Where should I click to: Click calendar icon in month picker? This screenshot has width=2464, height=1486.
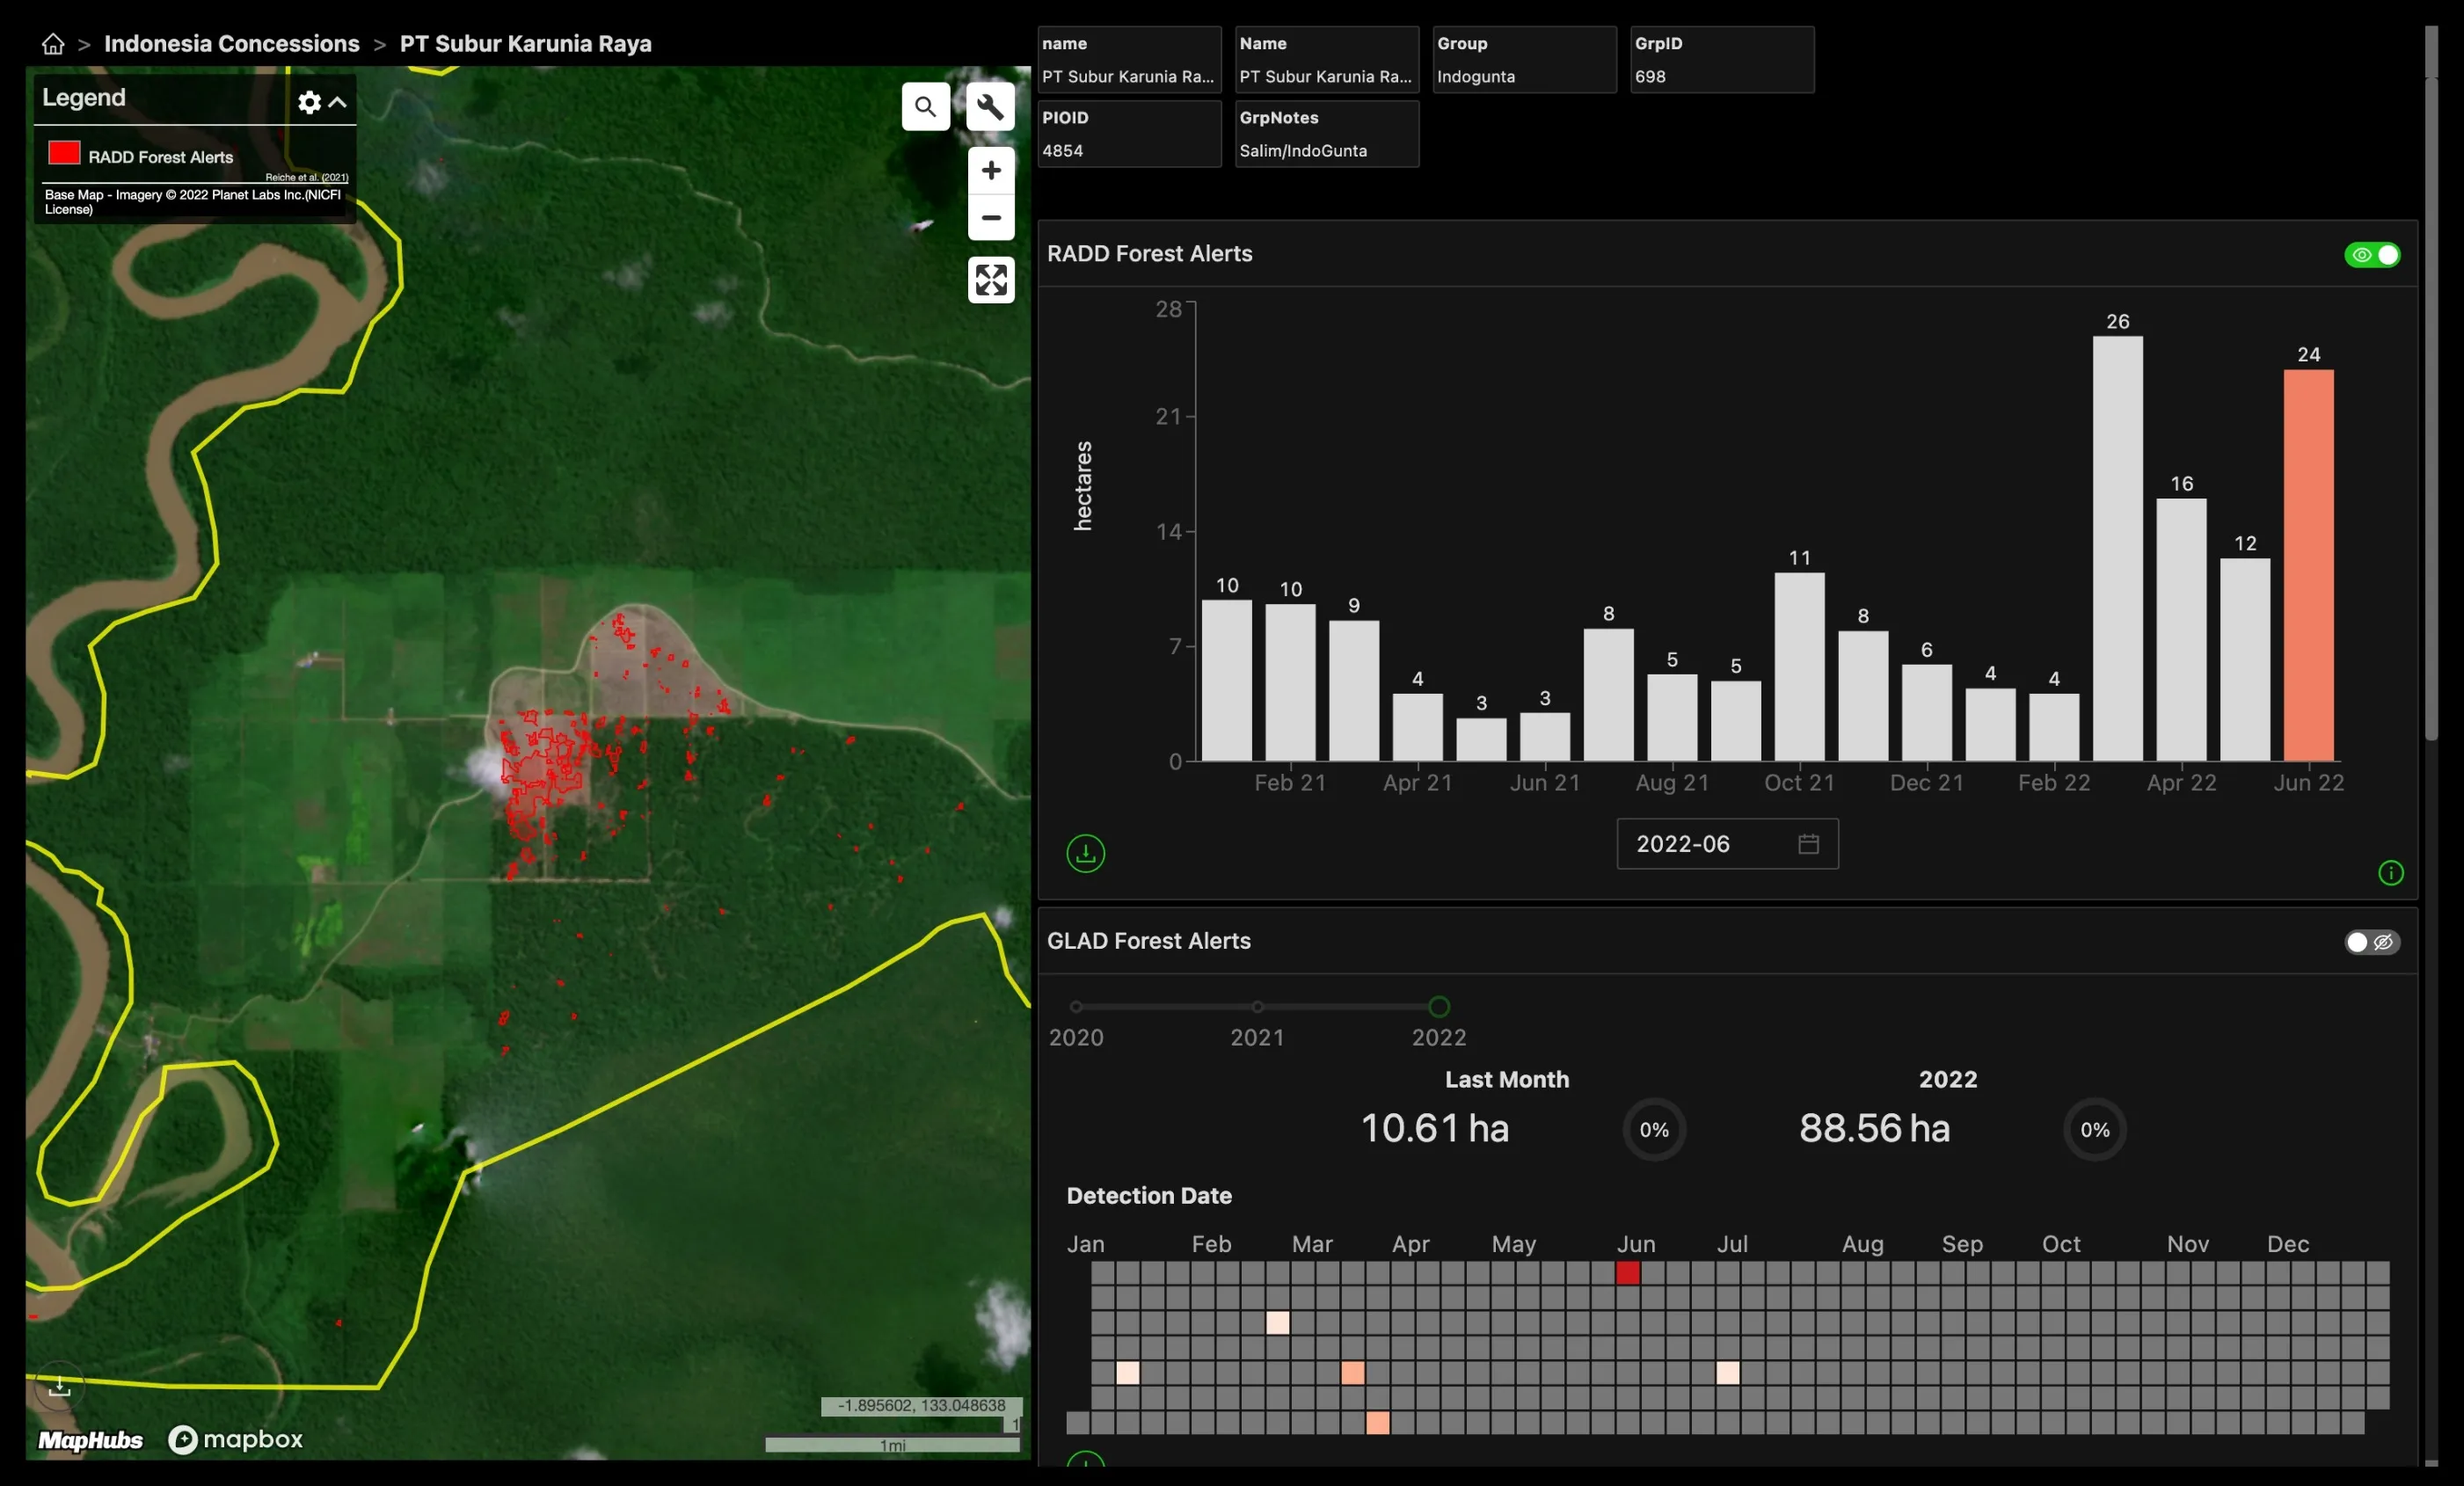[1808, 844]
